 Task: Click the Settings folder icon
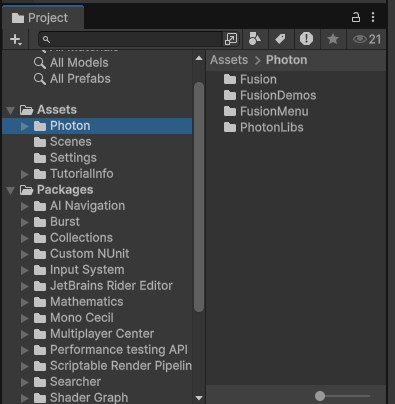click(40, 158)
